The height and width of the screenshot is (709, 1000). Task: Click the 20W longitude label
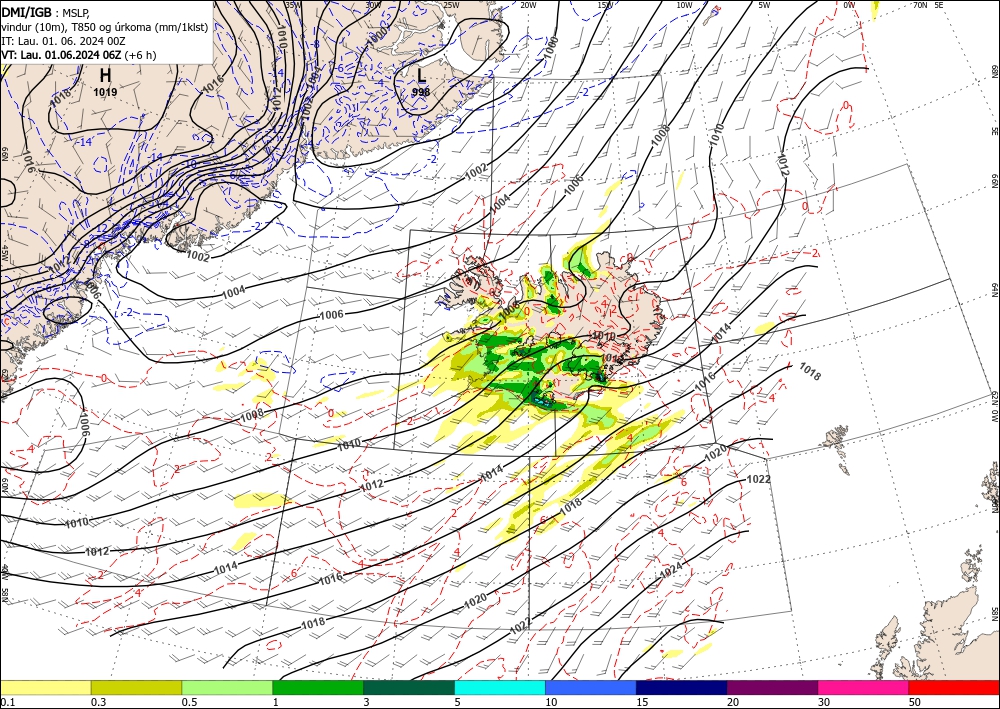coord(528,5)
